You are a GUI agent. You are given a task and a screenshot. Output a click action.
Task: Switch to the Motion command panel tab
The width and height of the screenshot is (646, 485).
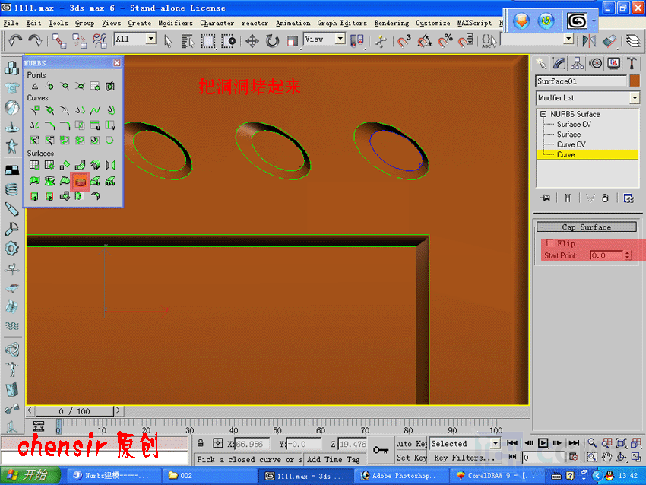coord(595,63)
